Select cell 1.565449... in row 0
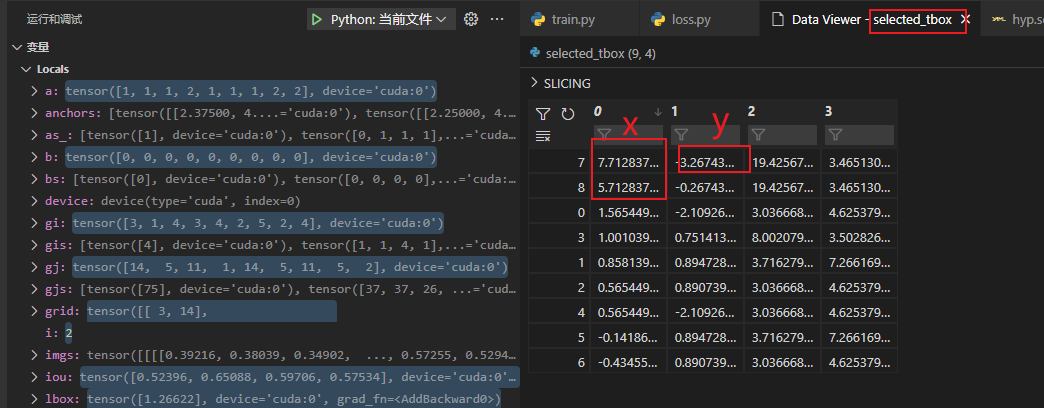 628,212
